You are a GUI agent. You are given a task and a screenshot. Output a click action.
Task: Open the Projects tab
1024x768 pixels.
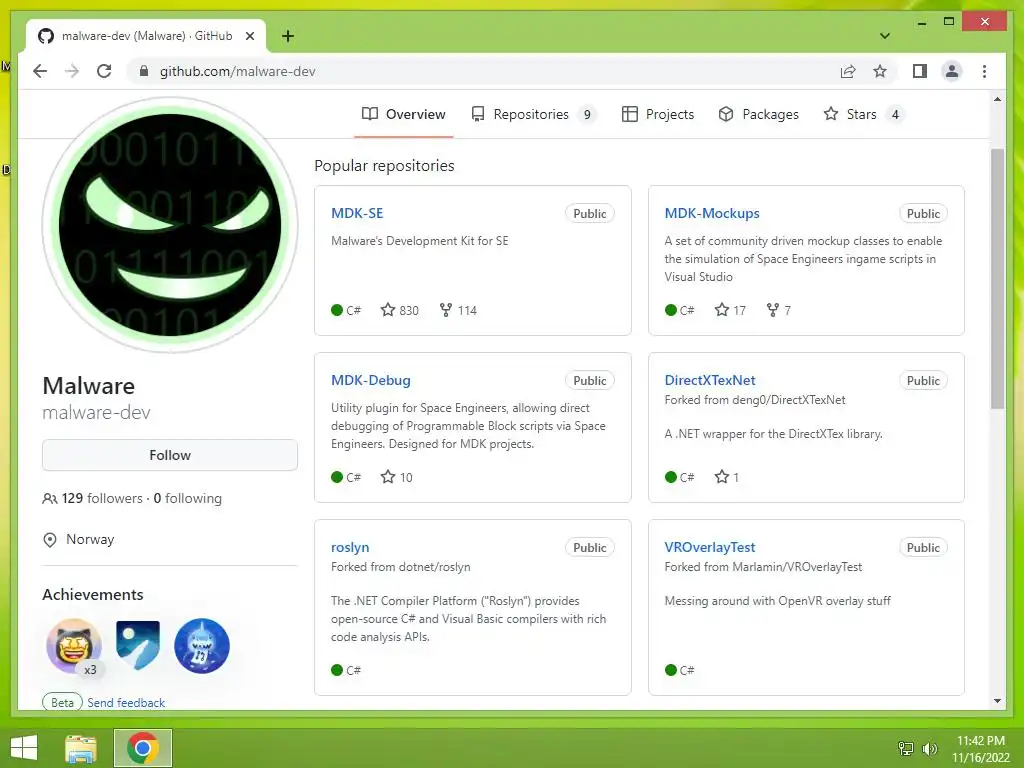[658, 114]
